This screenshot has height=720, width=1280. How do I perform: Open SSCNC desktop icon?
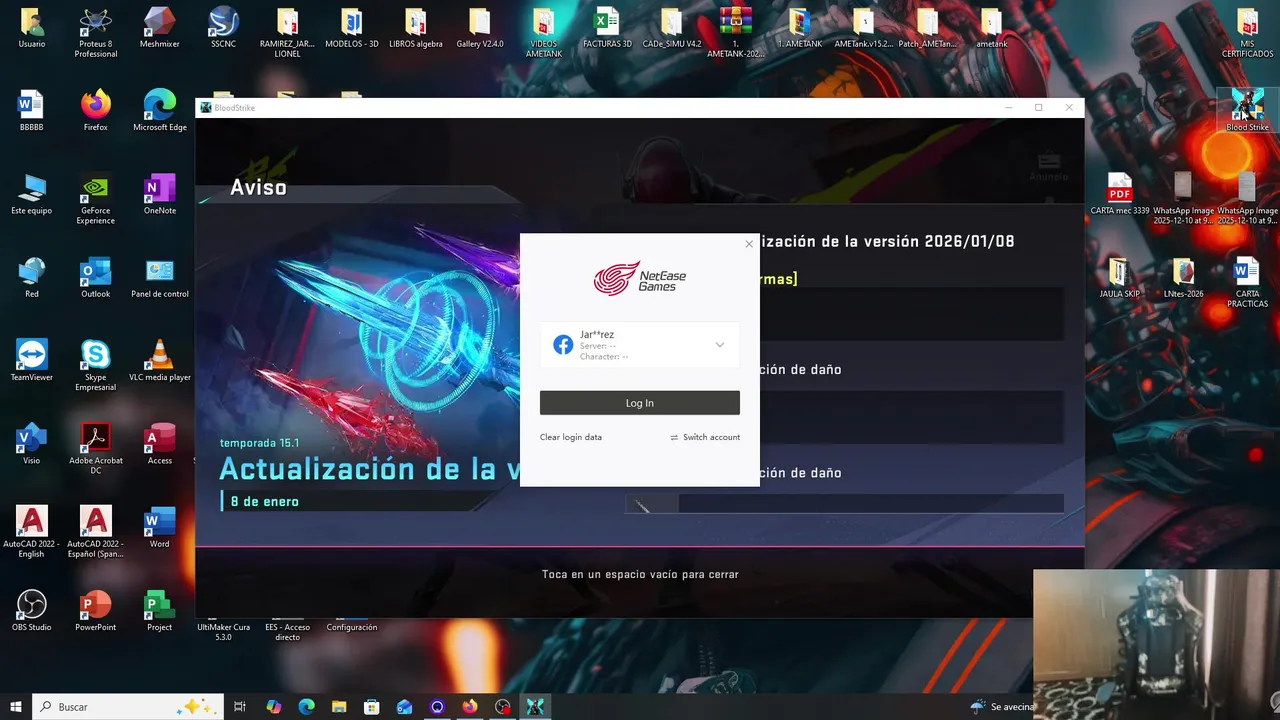pyautogui.click(x=224, y=28)
